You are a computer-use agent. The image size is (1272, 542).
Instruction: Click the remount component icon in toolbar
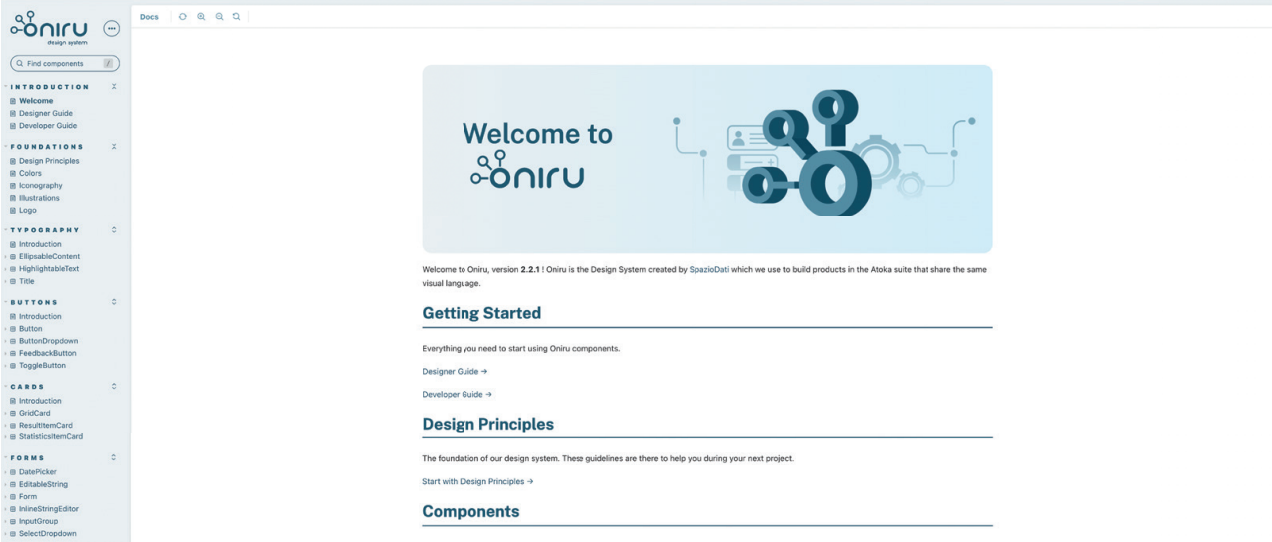(183, 17)
